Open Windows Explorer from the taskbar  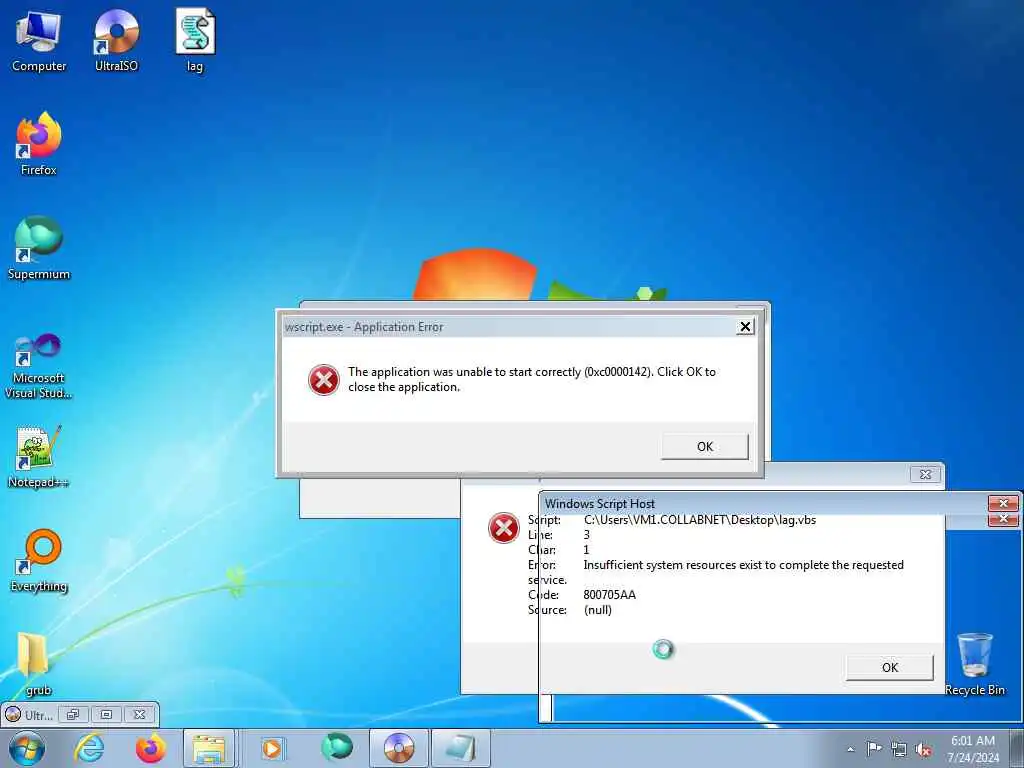(x=208, y=748)
